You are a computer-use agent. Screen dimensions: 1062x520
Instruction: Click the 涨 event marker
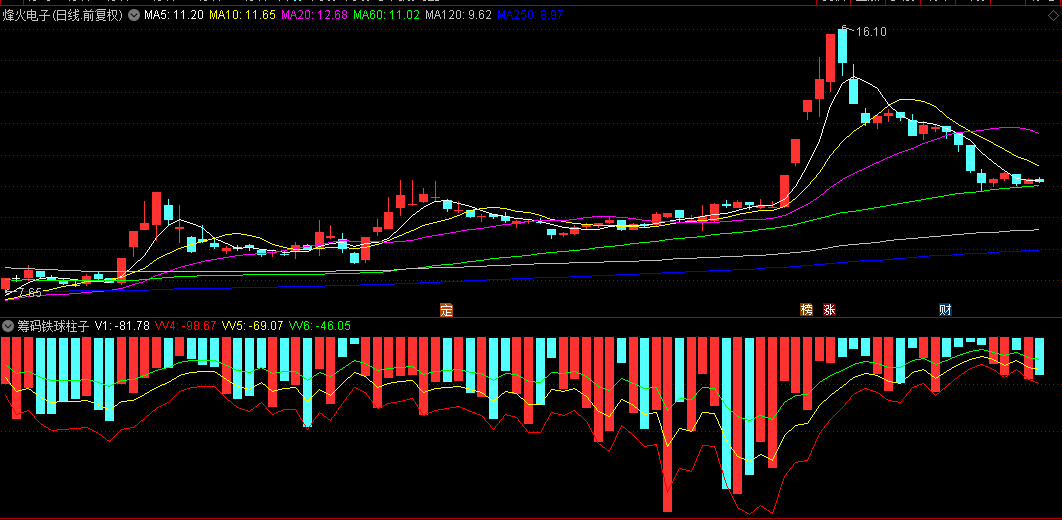coord(830,310)
